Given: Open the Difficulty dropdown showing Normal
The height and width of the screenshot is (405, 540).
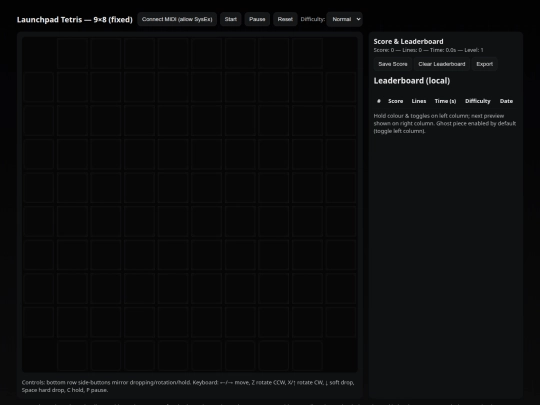Looking at the screenshot, I should 344,19.
